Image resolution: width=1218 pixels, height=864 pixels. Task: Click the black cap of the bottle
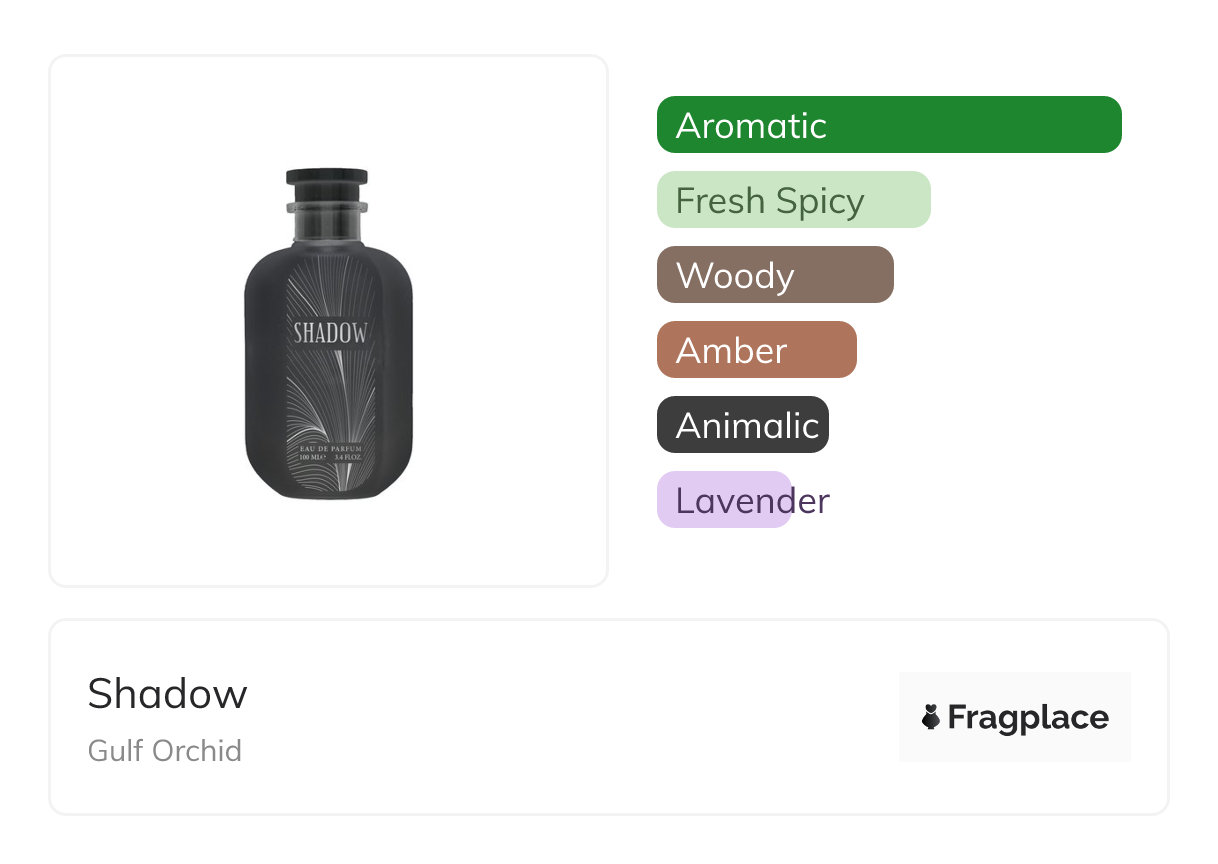pyautogui.click(x=327, y=179)
